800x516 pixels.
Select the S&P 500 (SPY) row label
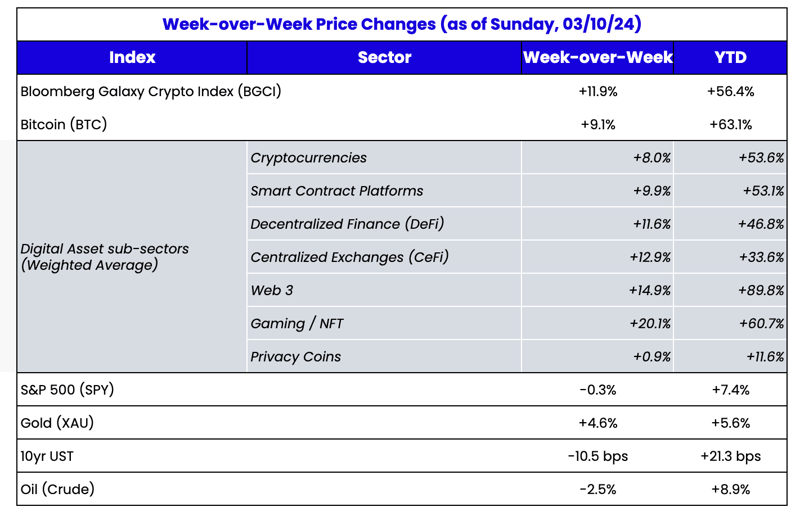(x=67, y=390)
